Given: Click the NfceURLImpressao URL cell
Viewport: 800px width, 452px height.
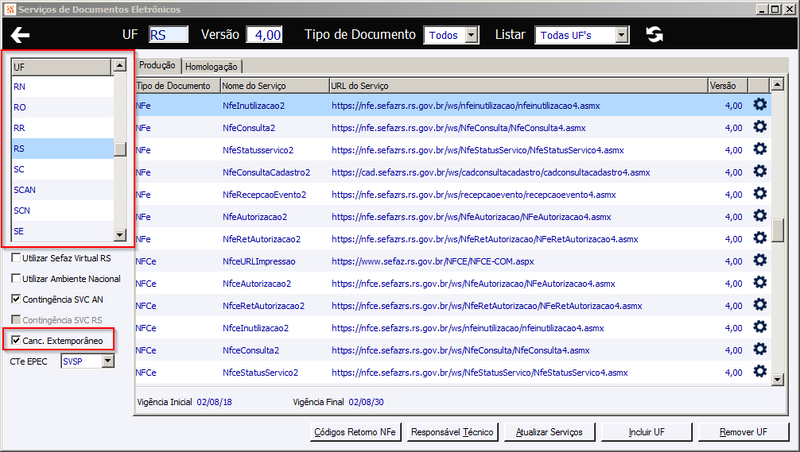Looking at the screenshot, I should [x=433, y=261].
